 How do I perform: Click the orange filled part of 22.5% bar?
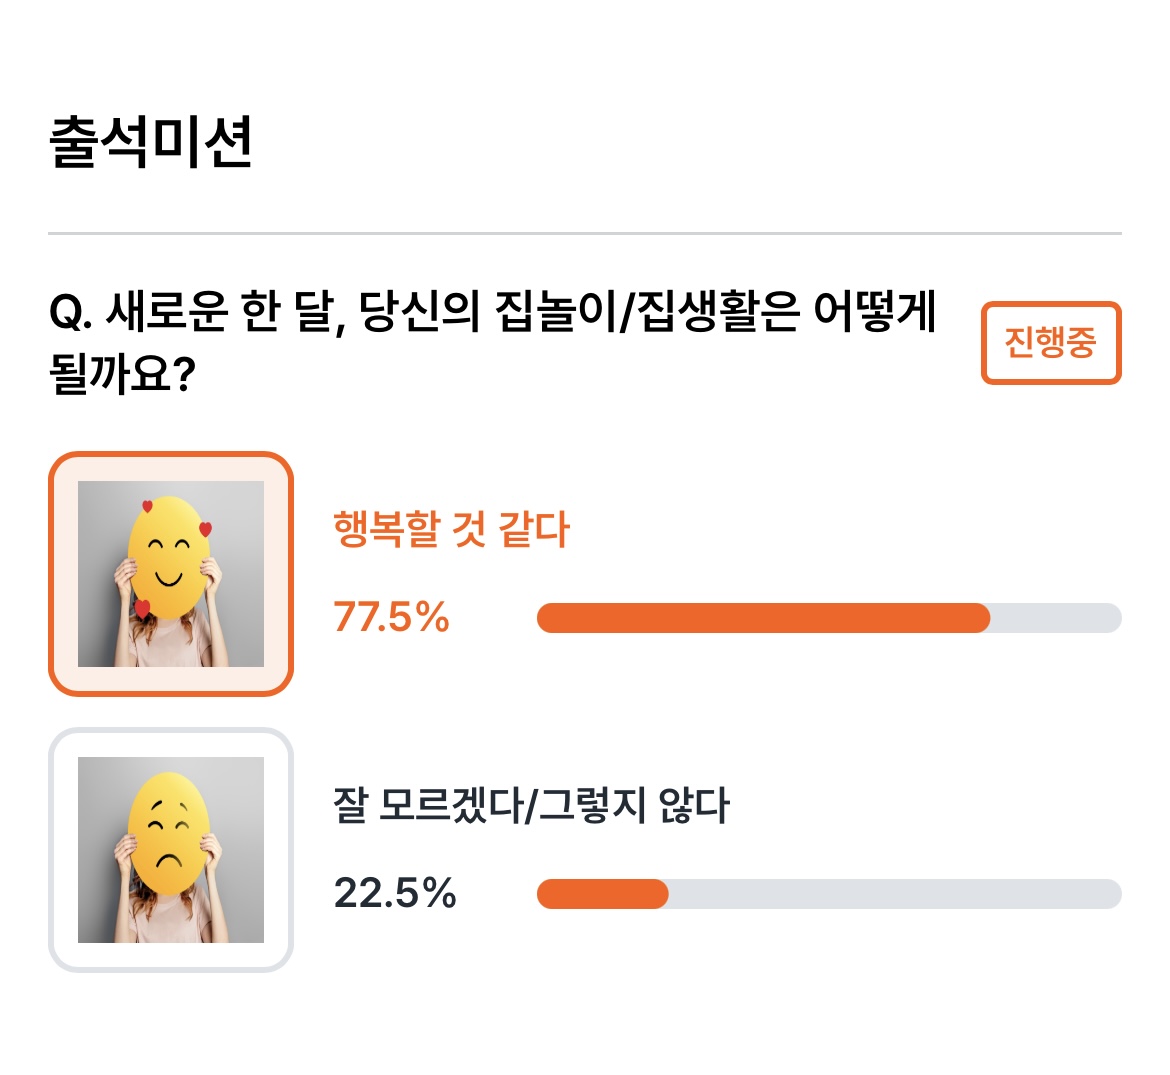click(603, 894)
